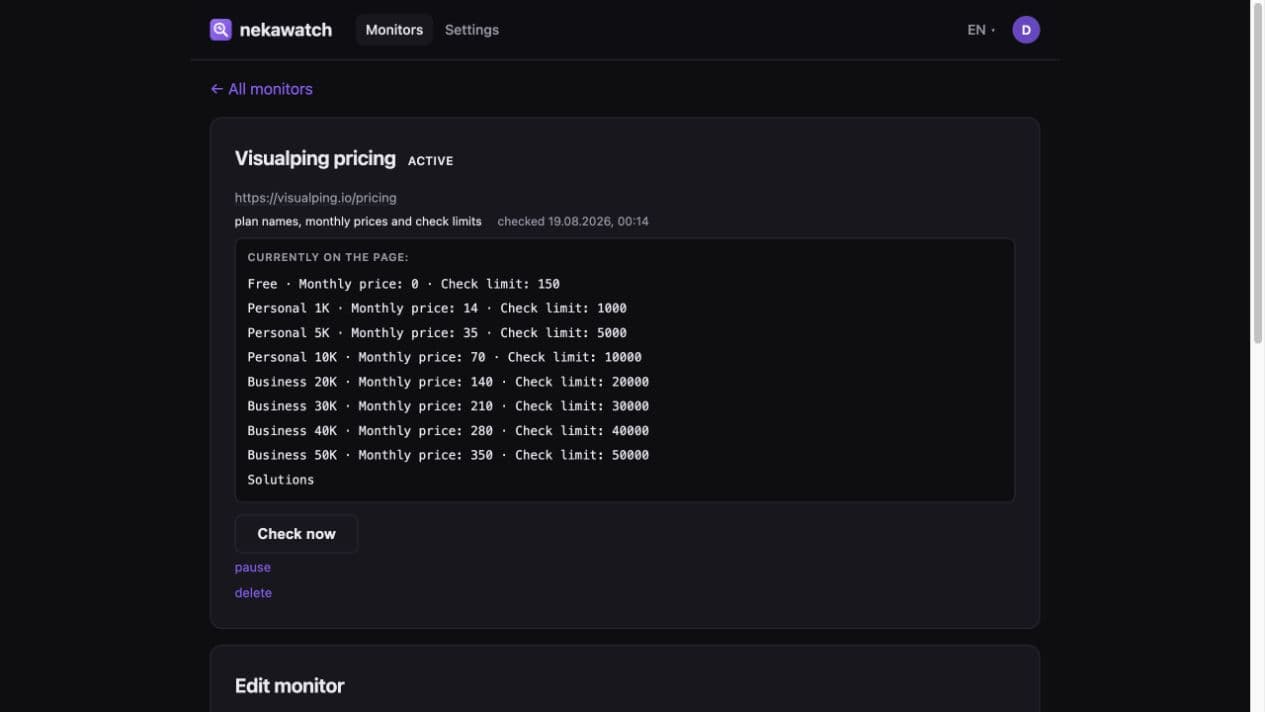Click the Check now button
Image resolution: width=1265 pixels, height=712 pixels.
pos(296,534)
